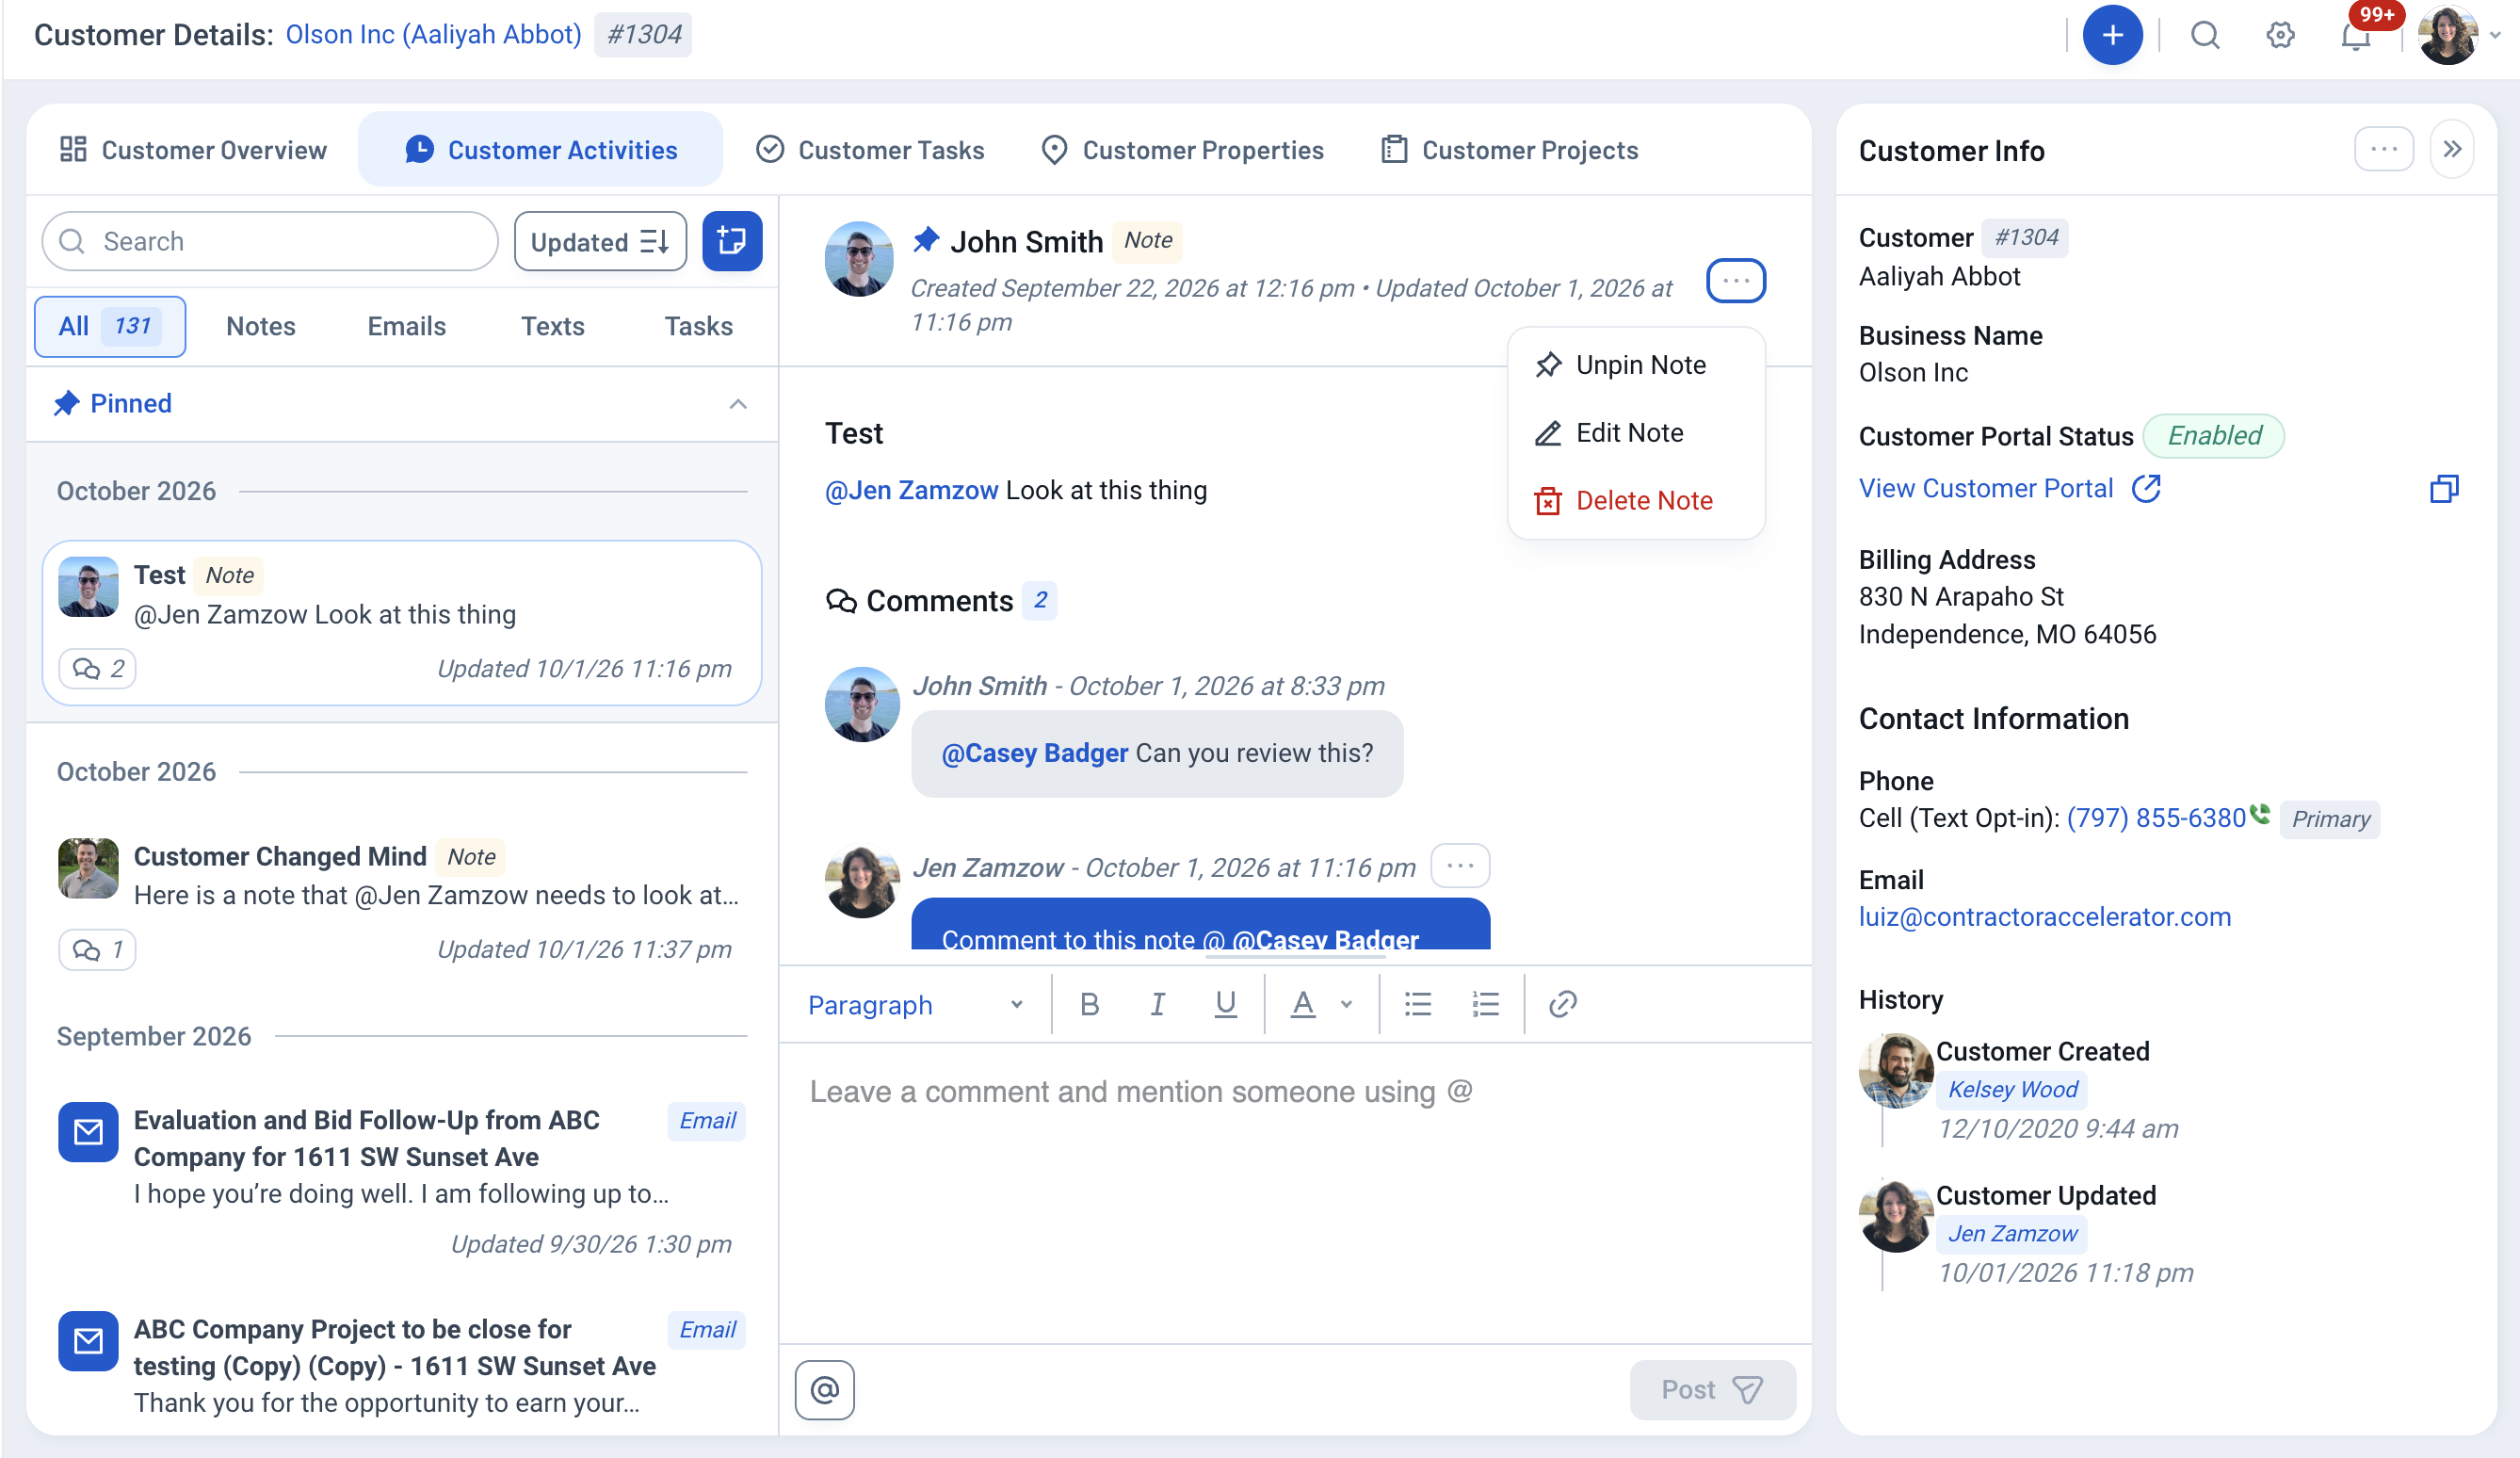Open notifications bell with 99+ badge

(2356, 35)
